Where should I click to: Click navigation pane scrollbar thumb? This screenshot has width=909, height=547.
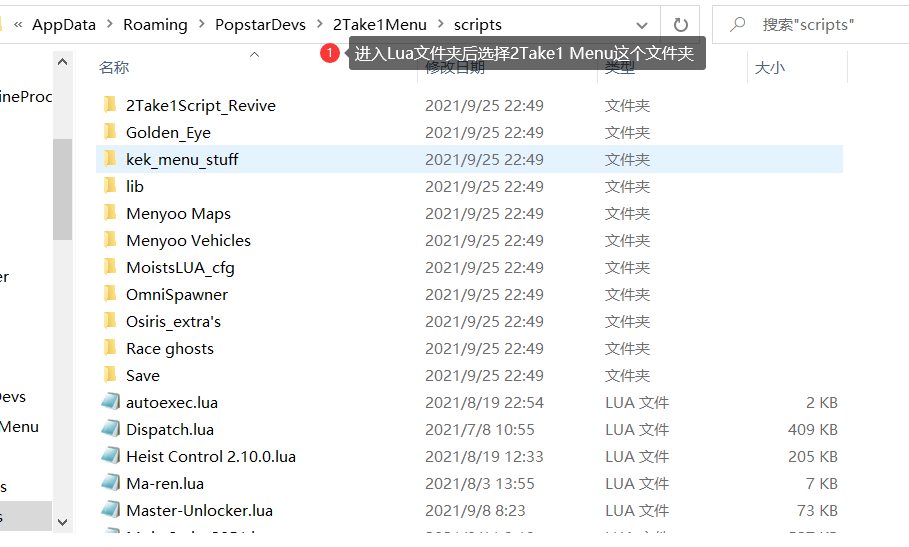(x=63, y=189)
